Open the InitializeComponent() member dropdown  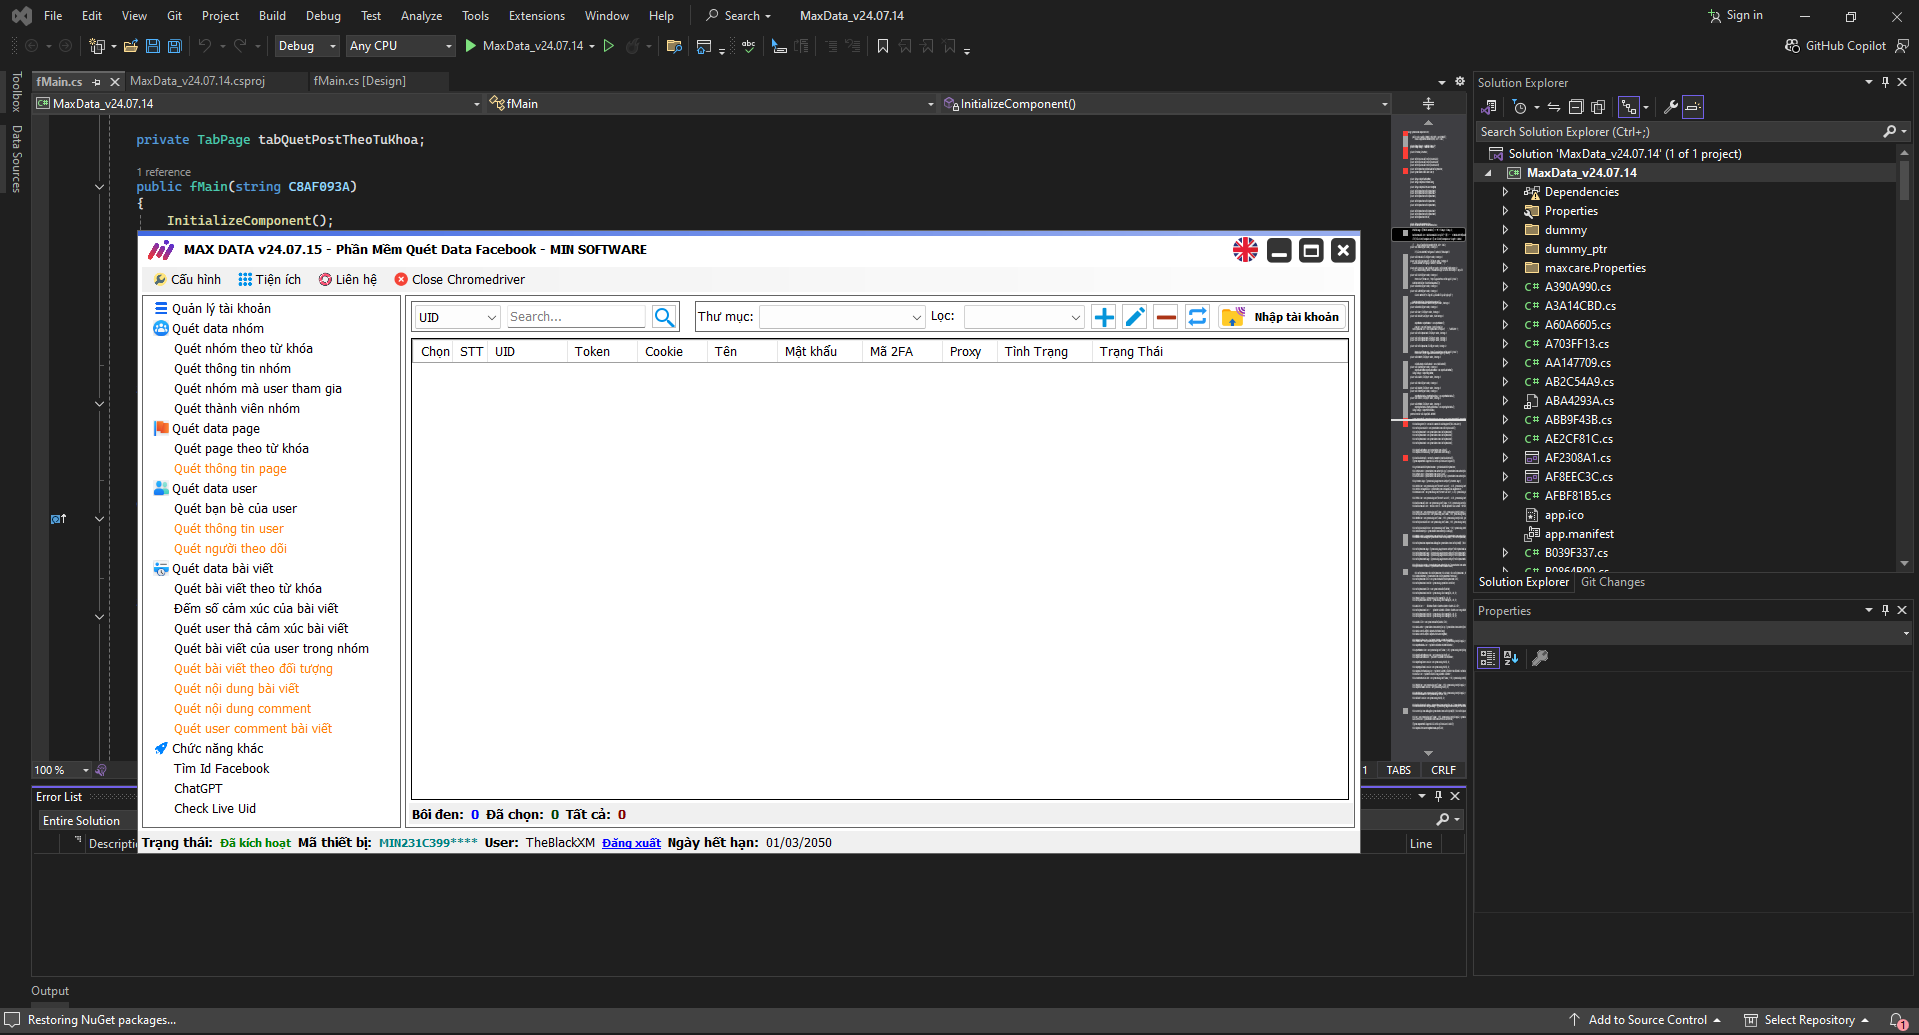[x=1166, y=104]
